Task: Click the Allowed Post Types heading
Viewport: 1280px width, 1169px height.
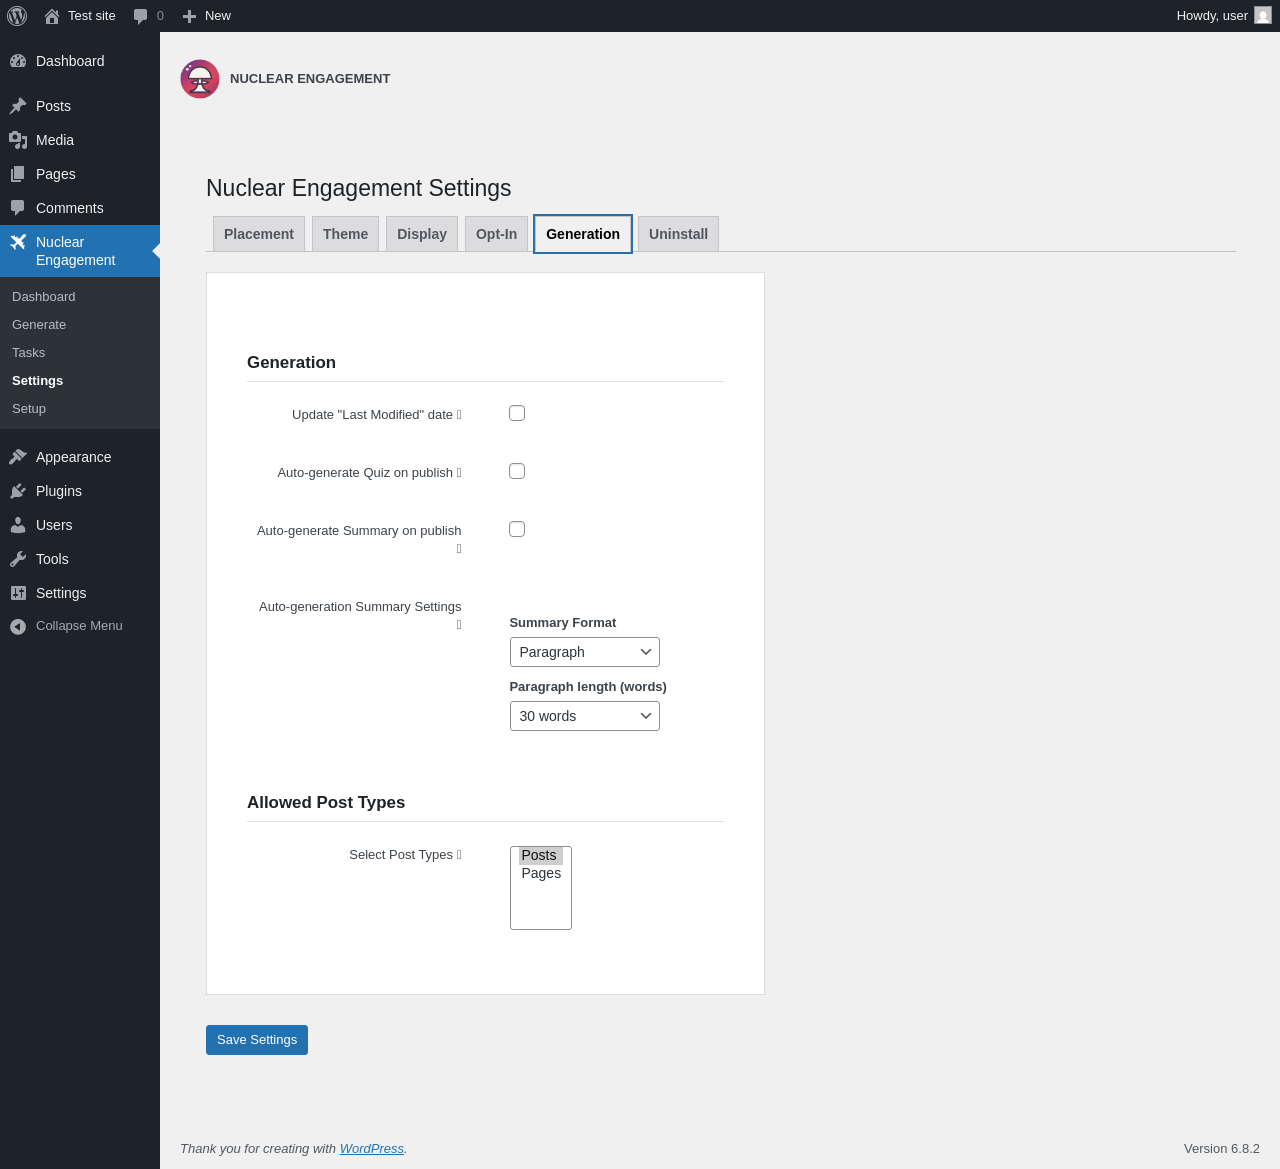Action: pyautogui.click(x=326, y=803)
